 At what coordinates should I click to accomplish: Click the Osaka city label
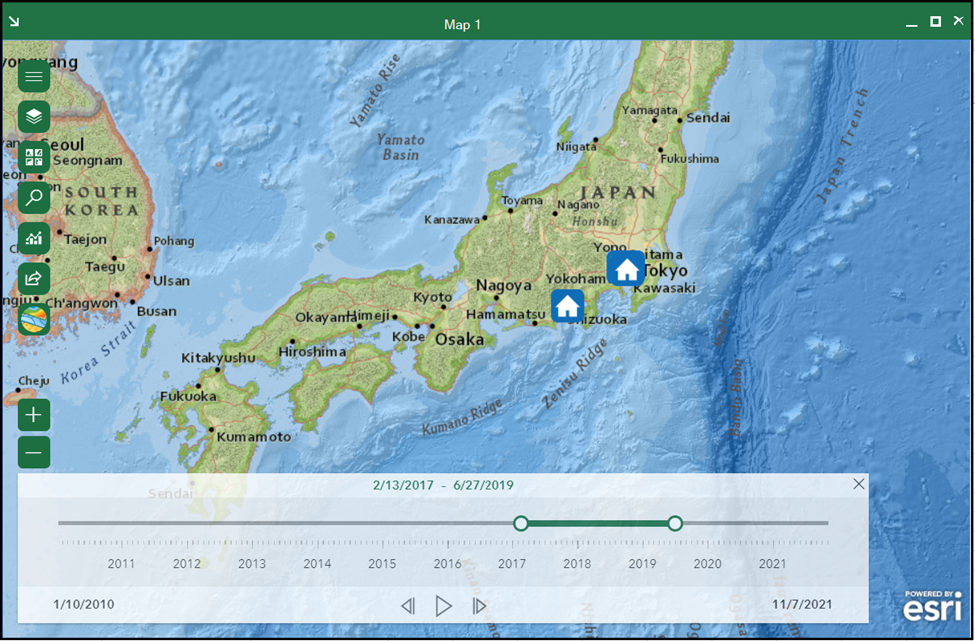[x=460, y=339]
